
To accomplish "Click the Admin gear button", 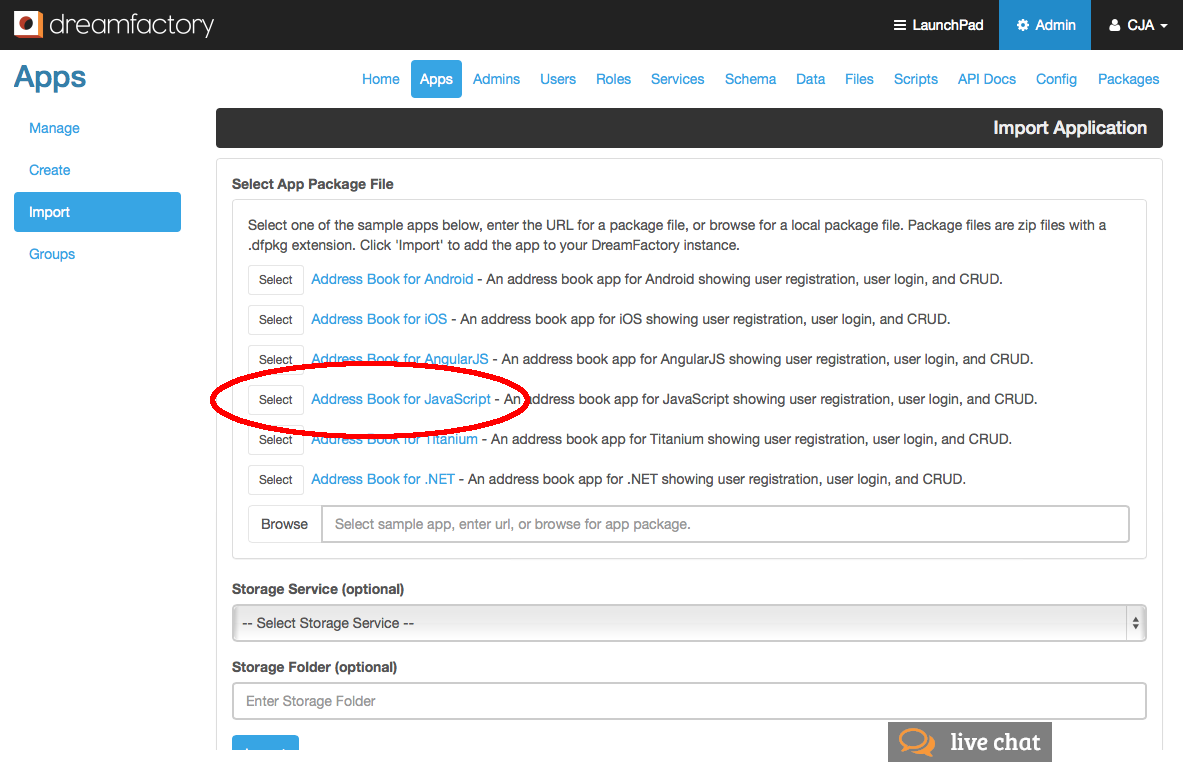I will tap(1044, 24).
